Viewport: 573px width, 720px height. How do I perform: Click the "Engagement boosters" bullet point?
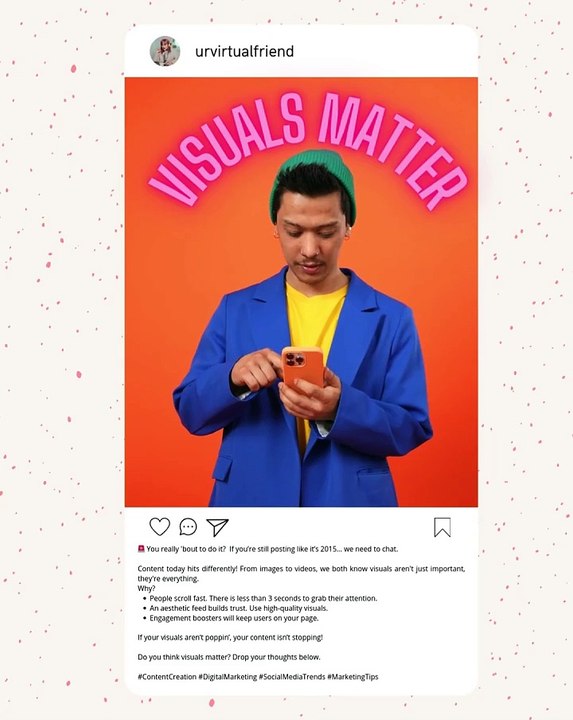234,618
